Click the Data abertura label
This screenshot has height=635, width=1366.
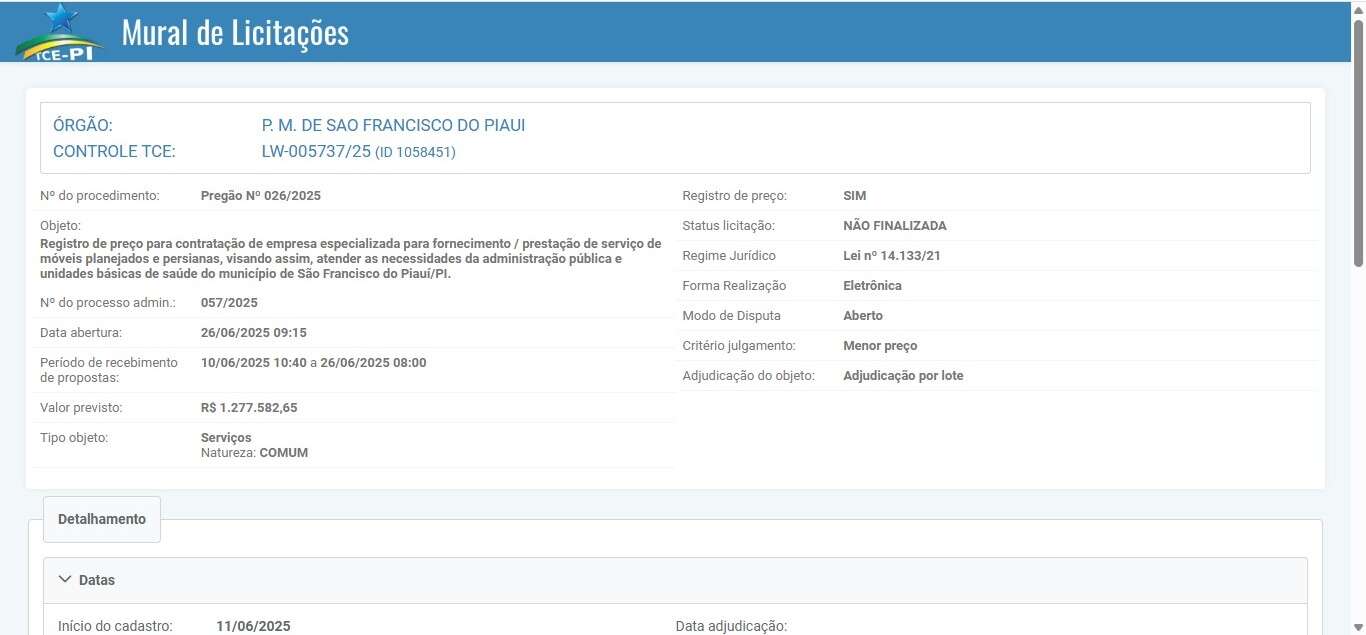pyautogui.click(x=81, y=333)
